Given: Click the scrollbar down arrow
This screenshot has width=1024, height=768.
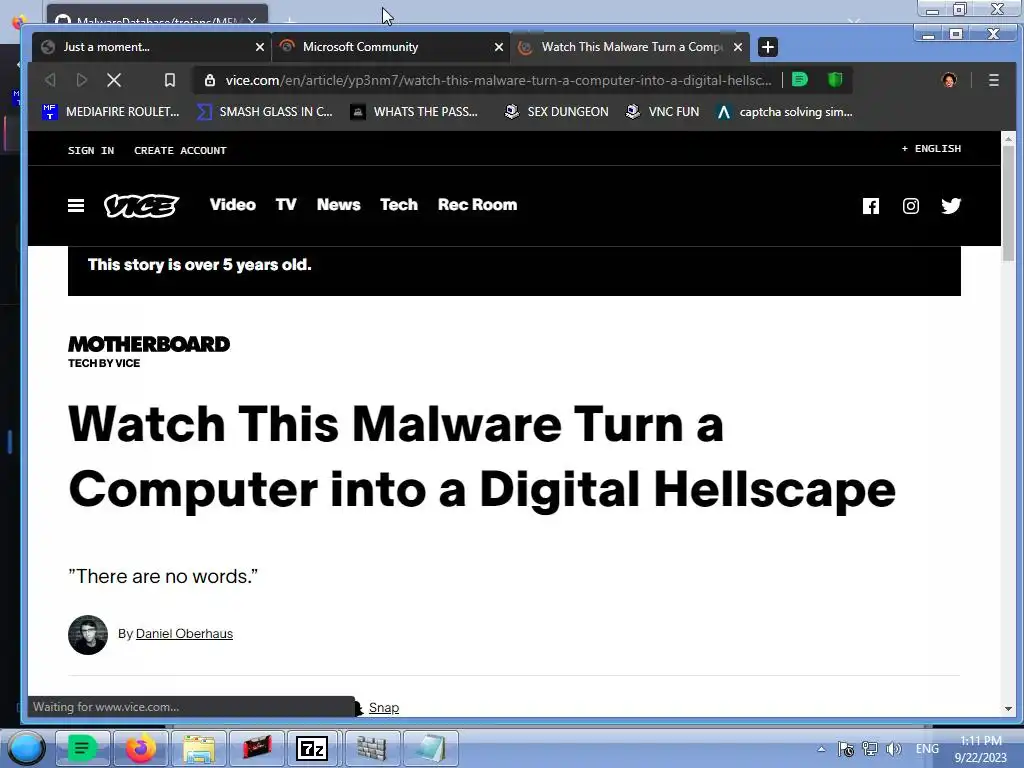Looking at the screenshot, I should pos(1008,709).
